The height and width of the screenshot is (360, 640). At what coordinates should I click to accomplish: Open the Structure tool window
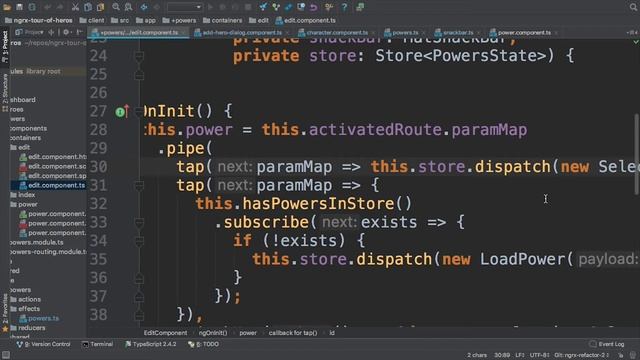[x=4, y=93]
